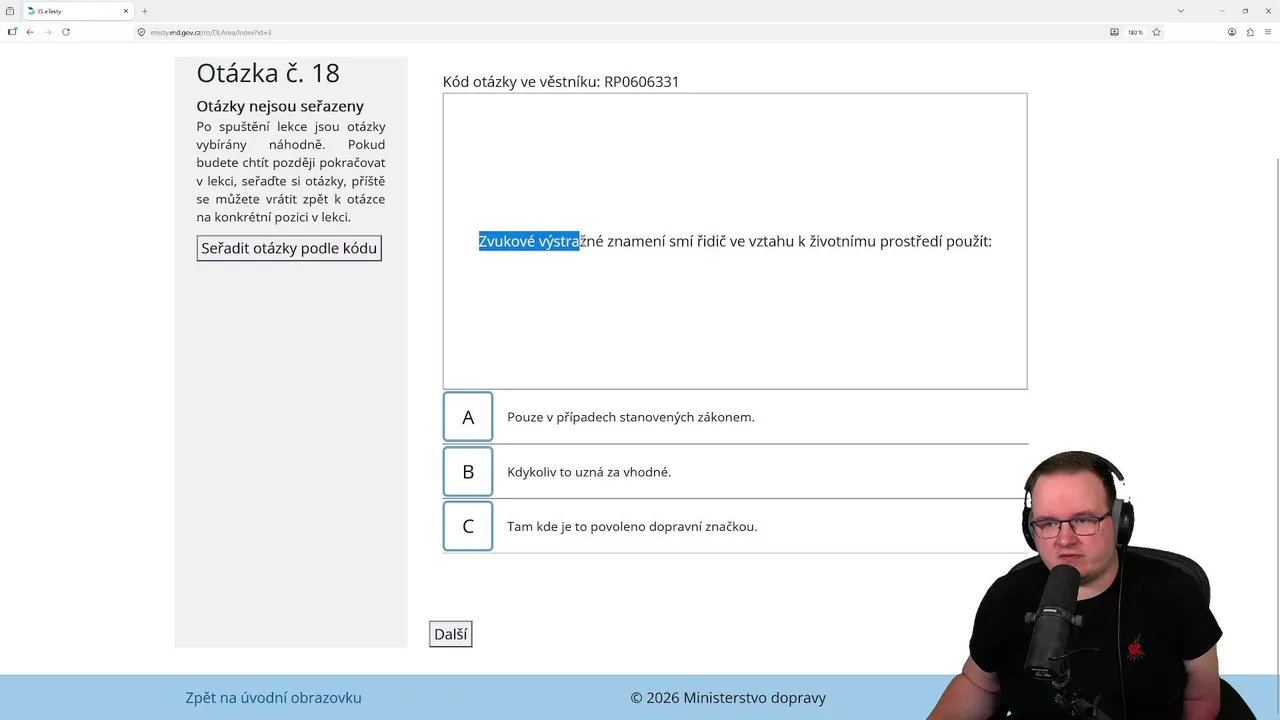Select answer C box
The width and height of the screenshot is (1280, 720).
(468, 526)
